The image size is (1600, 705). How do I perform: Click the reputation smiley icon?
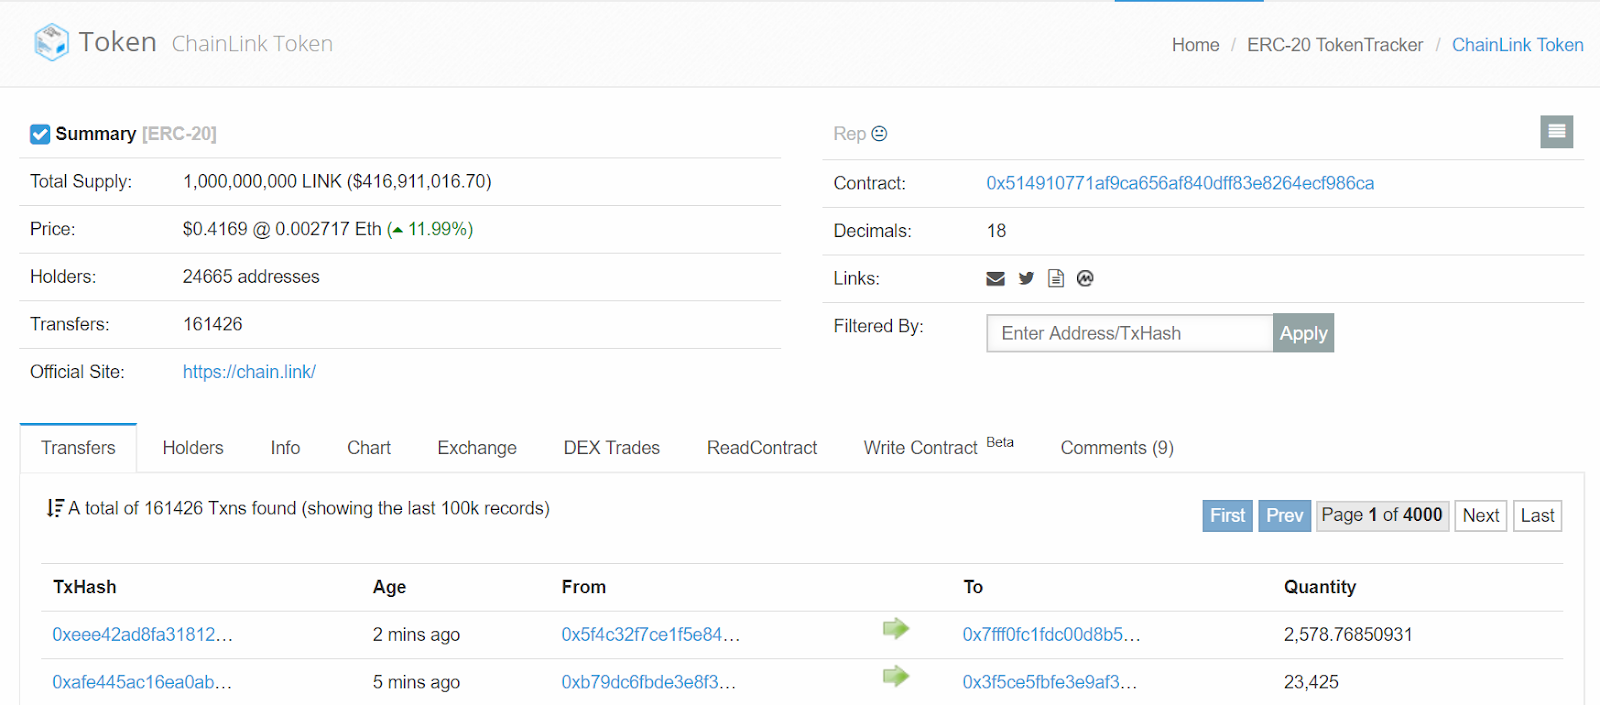(x=879, y=133)
